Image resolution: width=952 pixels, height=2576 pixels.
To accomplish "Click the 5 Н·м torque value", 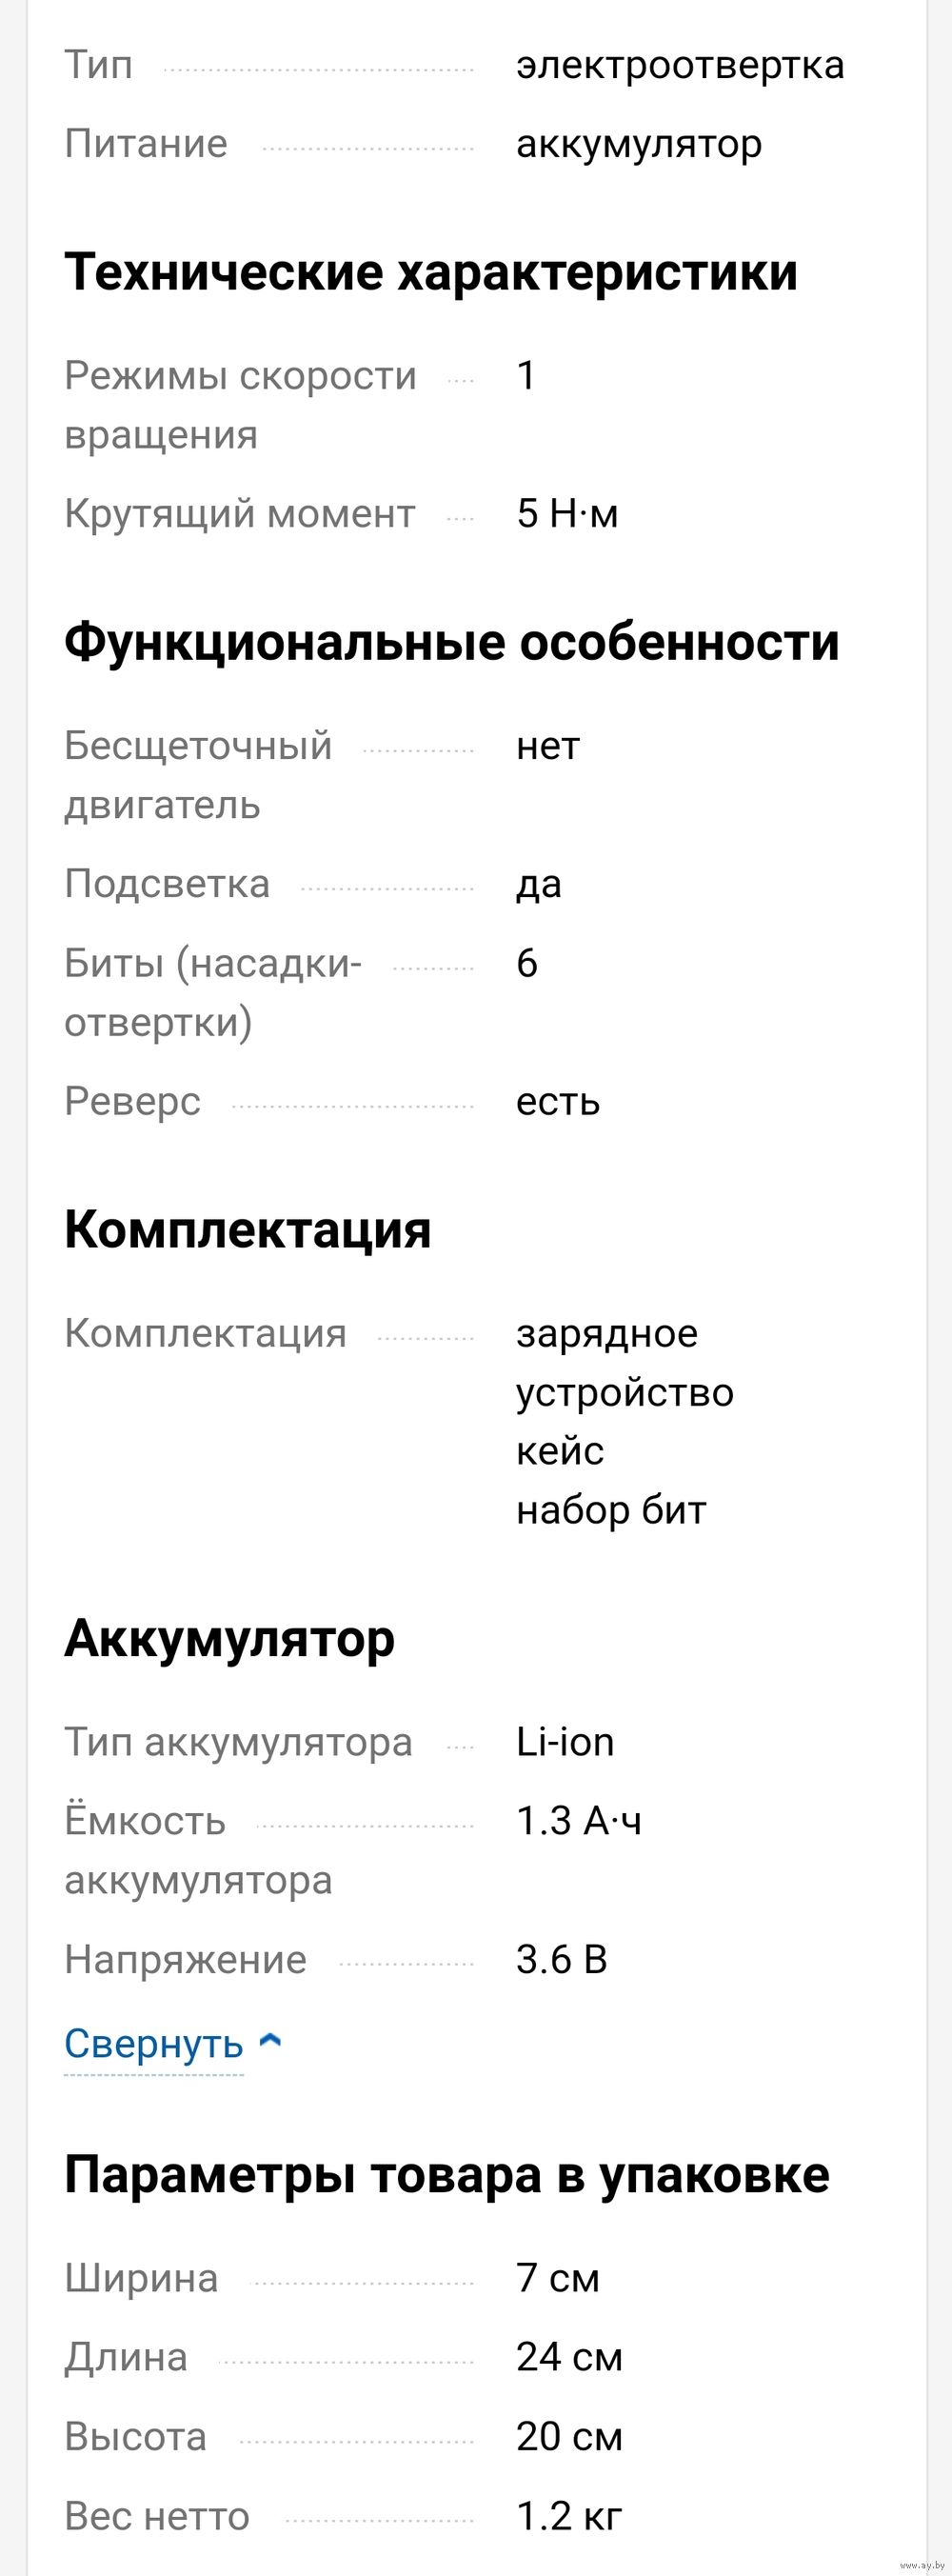I will [567, 514].
